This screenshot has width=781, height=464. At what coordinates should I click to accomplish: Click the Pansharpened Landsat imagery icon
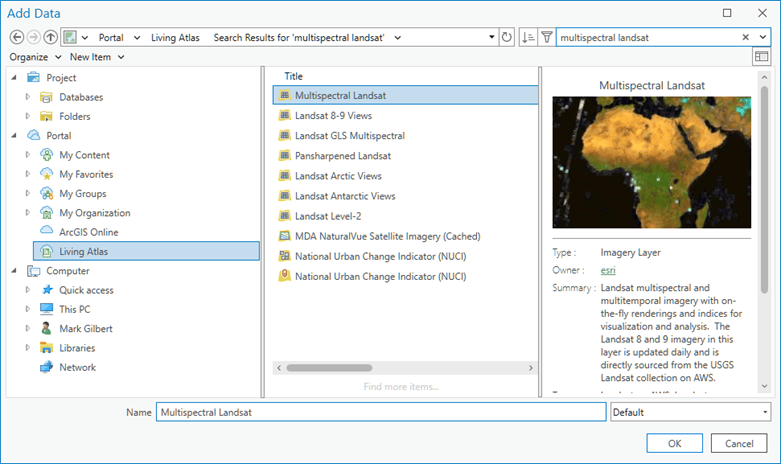284,155
